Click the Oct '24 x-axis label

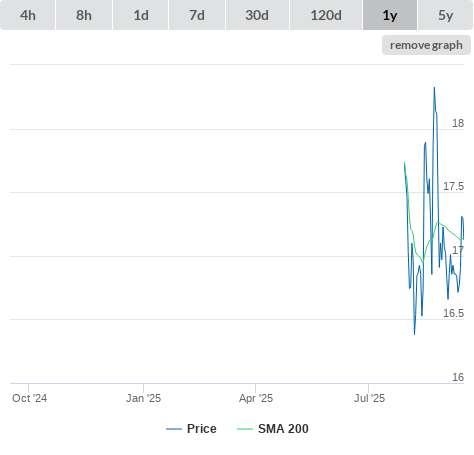(29, 398)
